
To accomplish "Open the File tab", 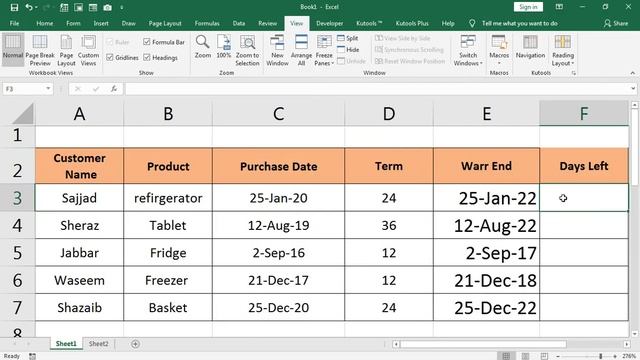I will point(14,23).
